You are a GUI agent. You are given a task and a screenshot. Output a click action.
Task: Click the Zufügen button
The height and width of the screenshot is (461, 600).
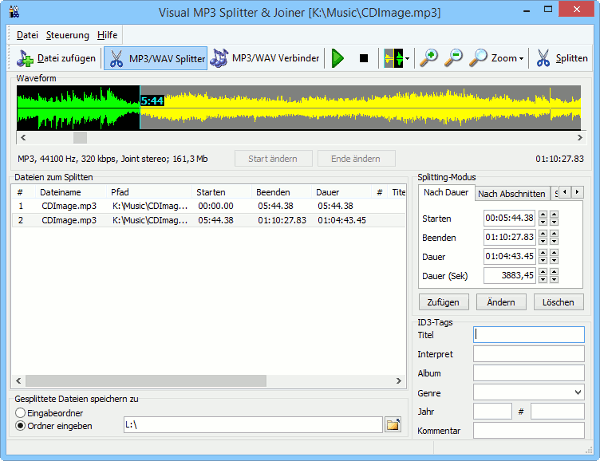point(444,302)
